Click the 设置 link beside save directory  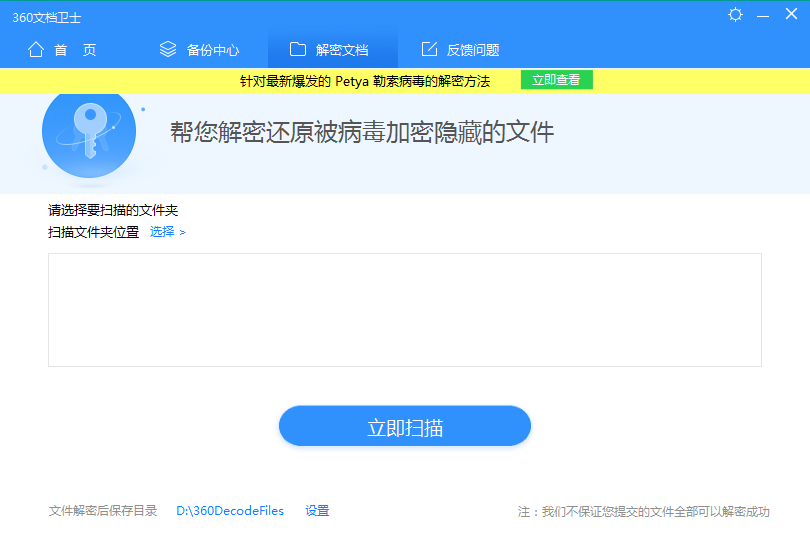317,511
